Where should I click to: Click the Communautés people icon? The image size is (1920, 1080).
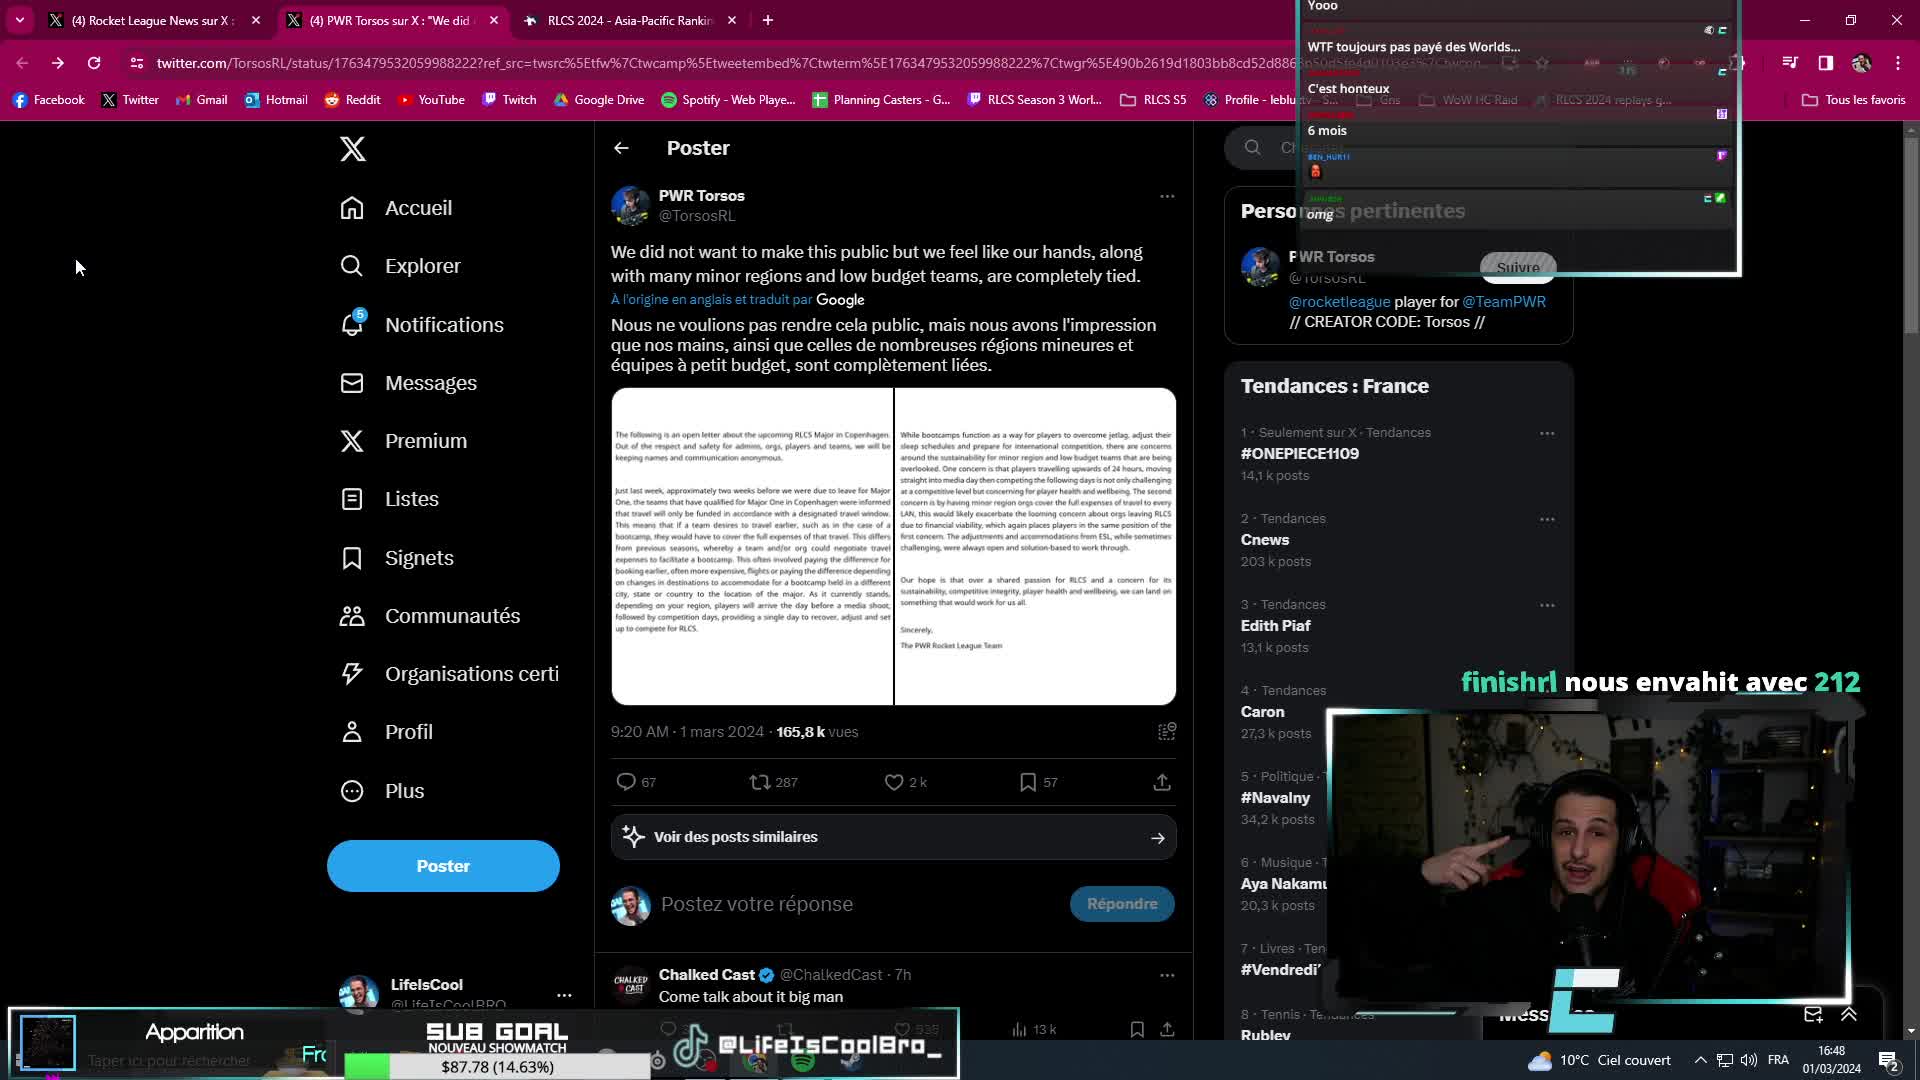click(352, 616)
